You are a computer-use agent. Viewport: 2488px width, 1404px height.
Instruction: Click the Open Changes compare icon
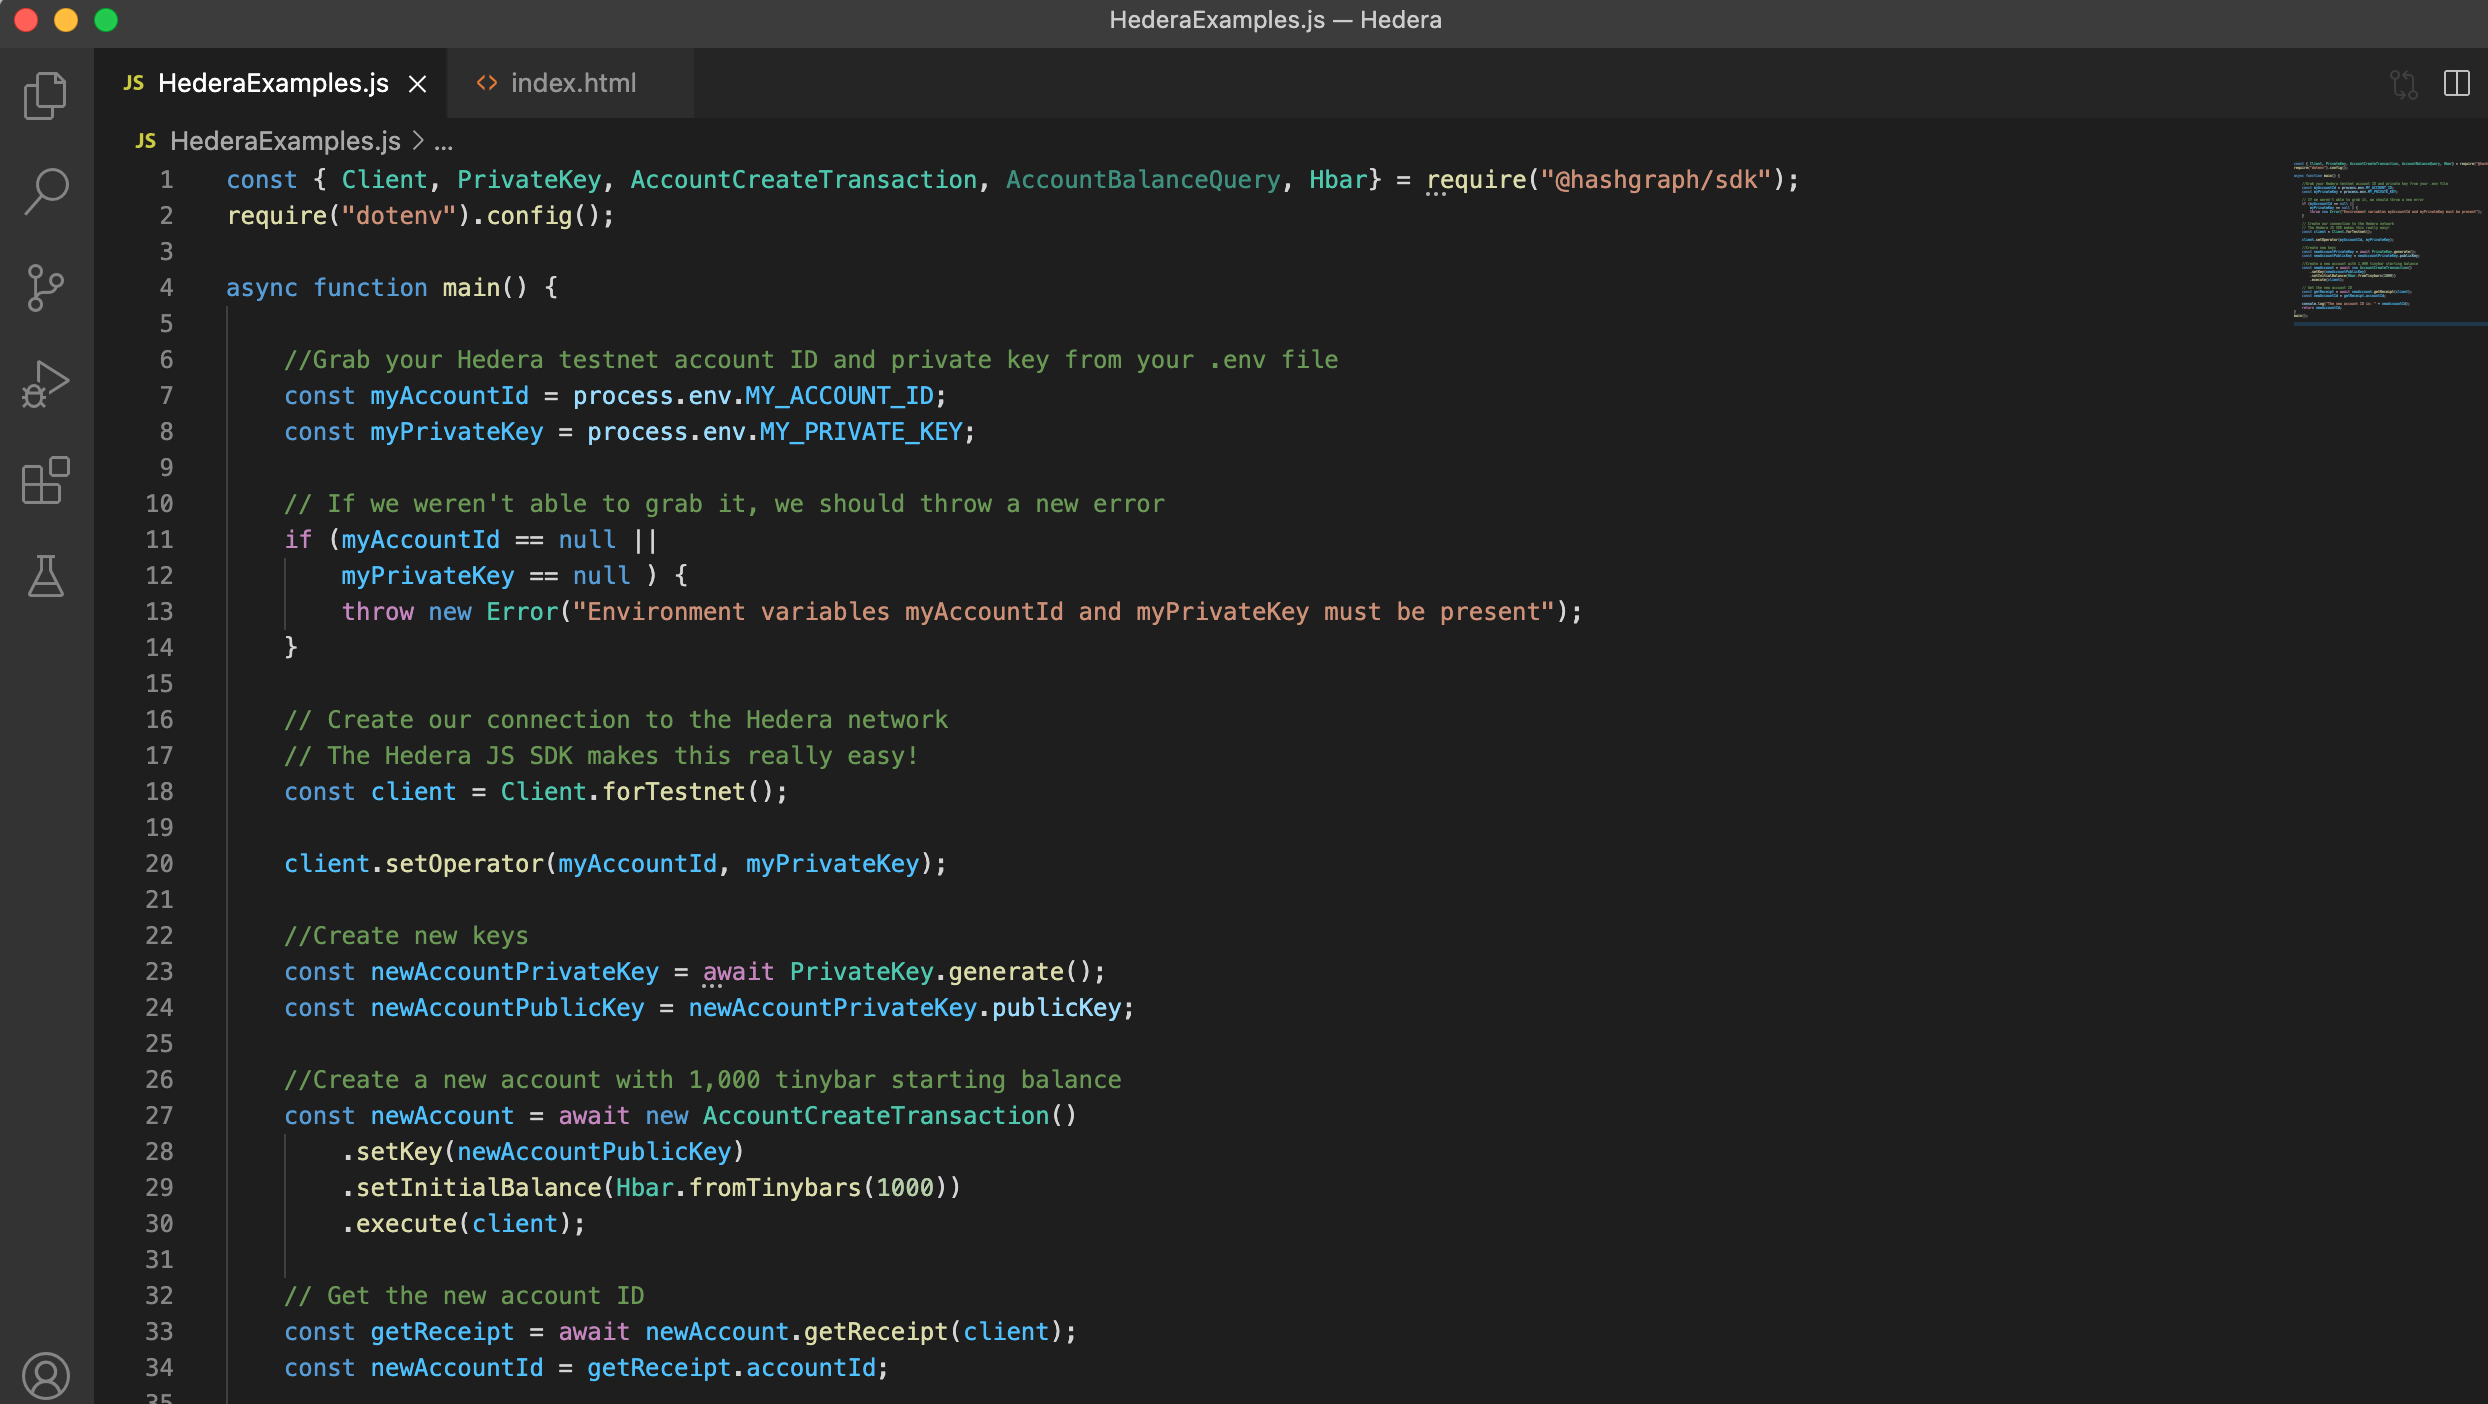(2404, 84)
